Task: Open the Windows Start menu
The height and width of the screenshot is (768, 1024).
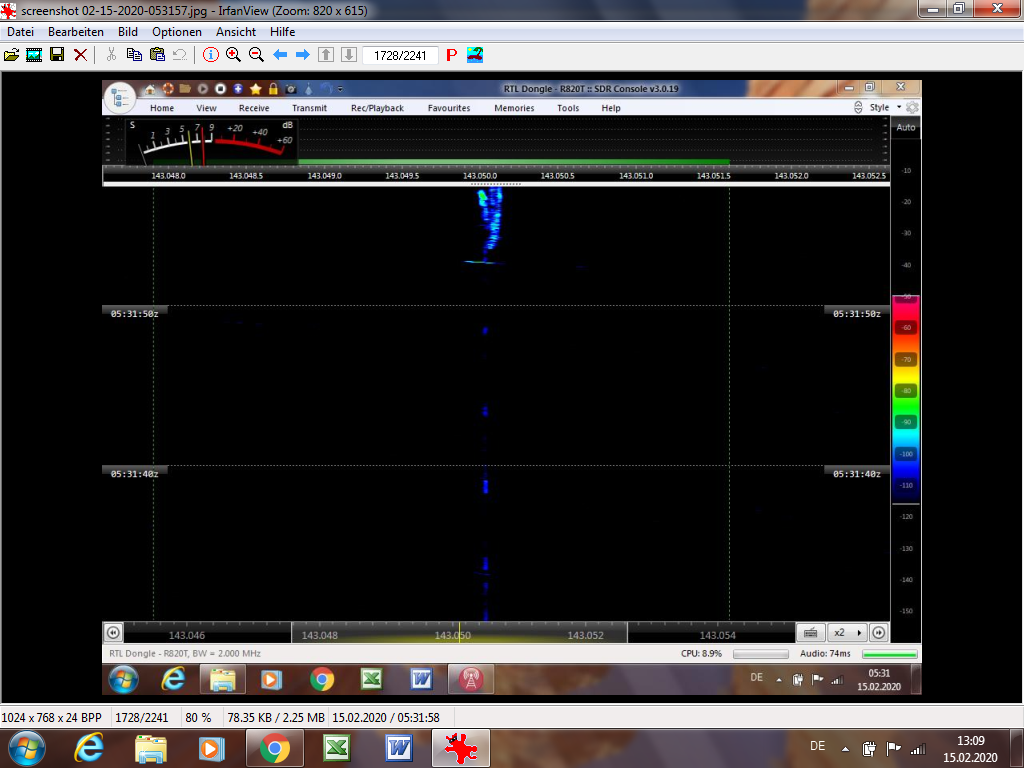Action: coord(27,748)
